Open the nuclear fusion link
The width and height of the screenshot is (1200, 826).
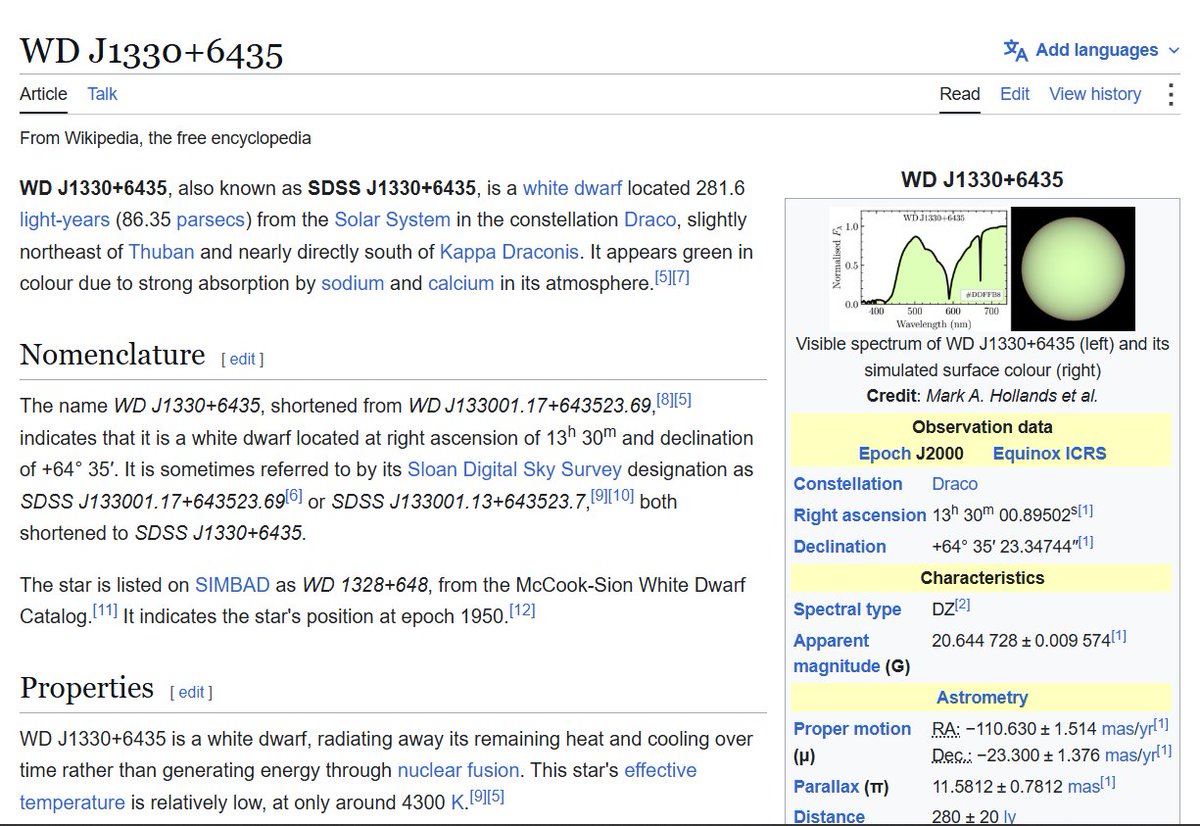tap(458, 770)
